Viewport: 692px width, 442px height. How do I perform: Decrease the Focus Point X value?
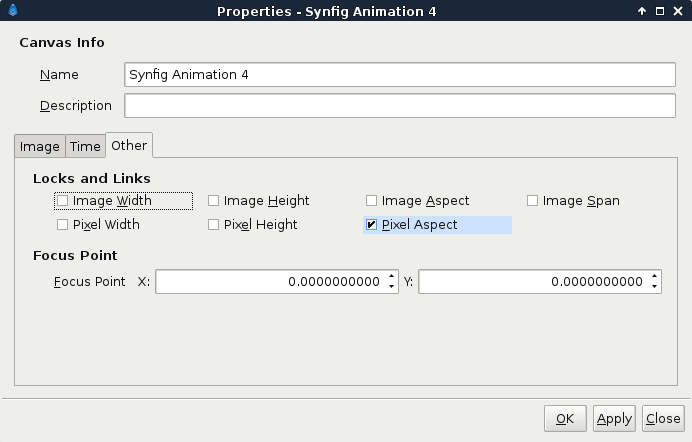click(x=391, y=286)
